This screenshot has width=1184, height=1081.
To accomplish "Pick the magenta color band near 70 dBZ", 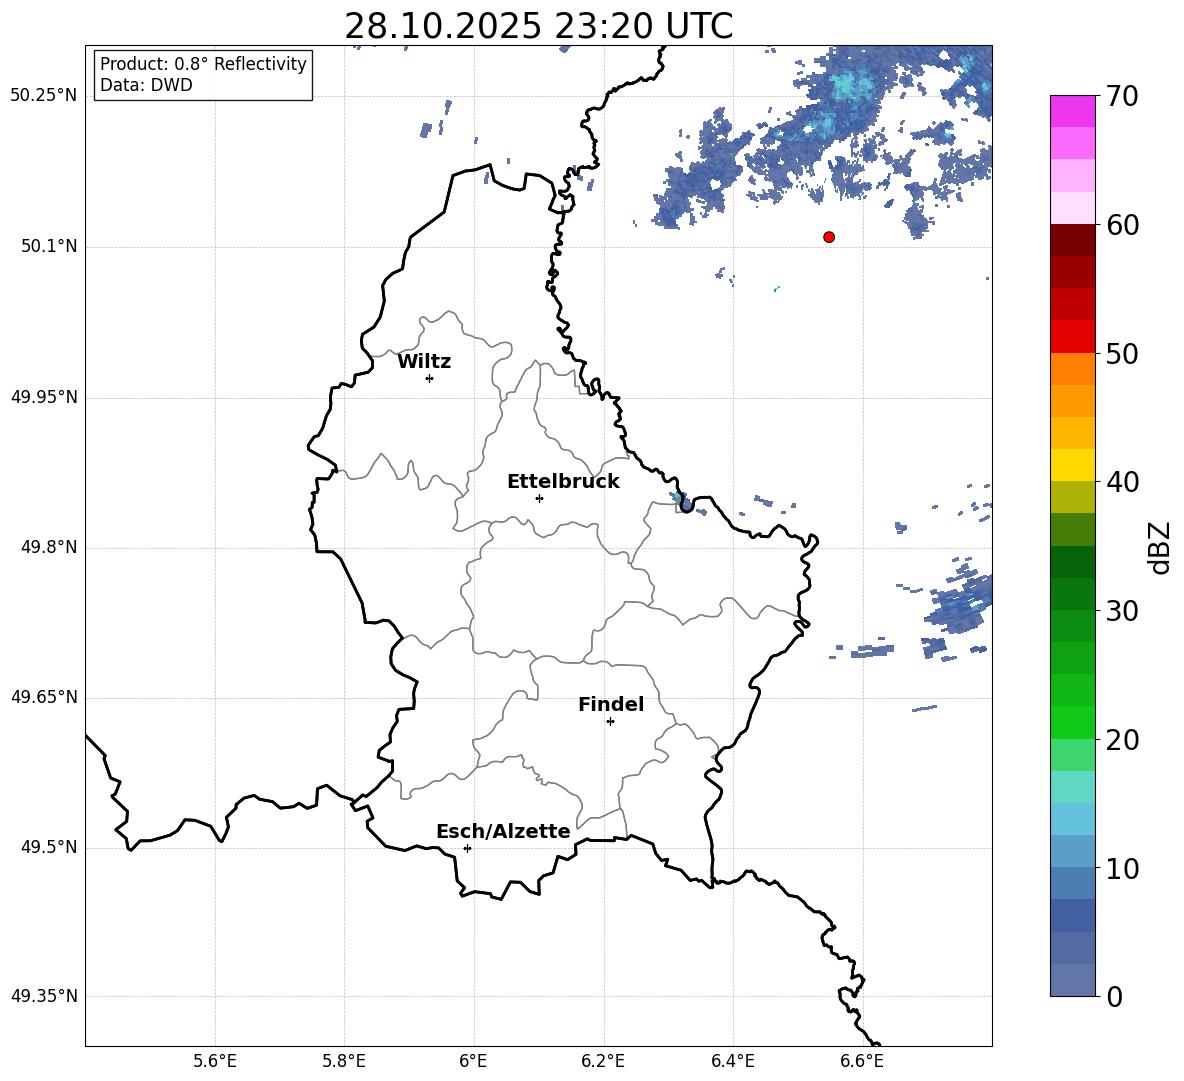I will (1072, 111).
